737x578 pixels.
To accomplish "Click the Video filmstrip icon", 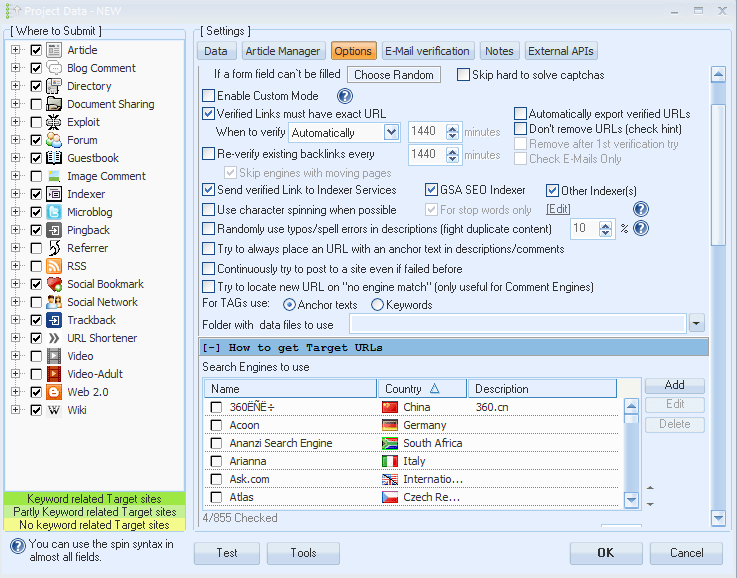I will point(54,356).
